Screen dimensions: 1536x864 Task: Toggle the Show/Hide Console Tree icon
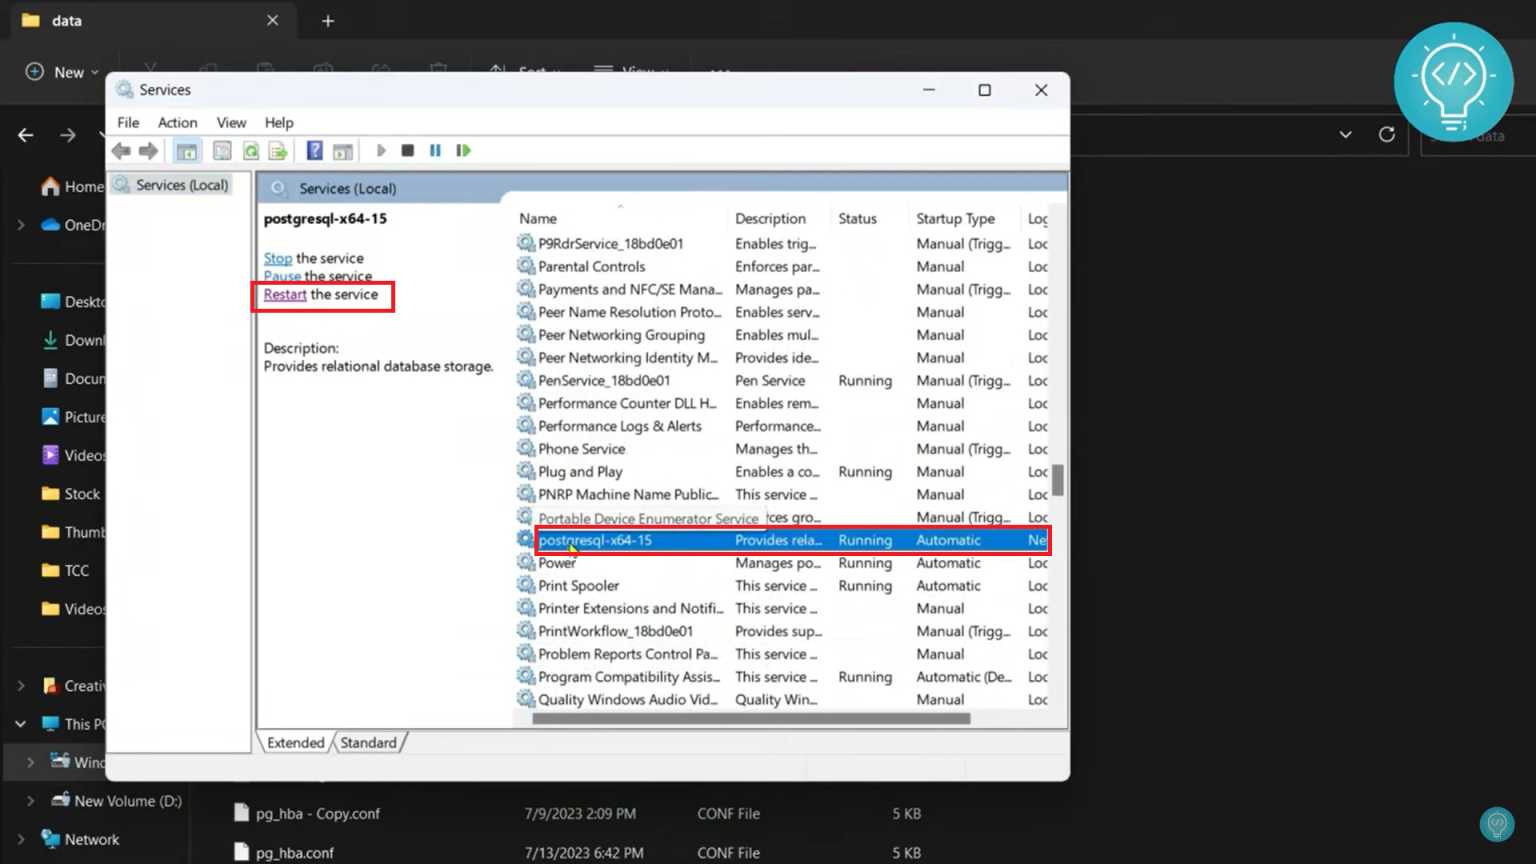(x=186, y=150)
